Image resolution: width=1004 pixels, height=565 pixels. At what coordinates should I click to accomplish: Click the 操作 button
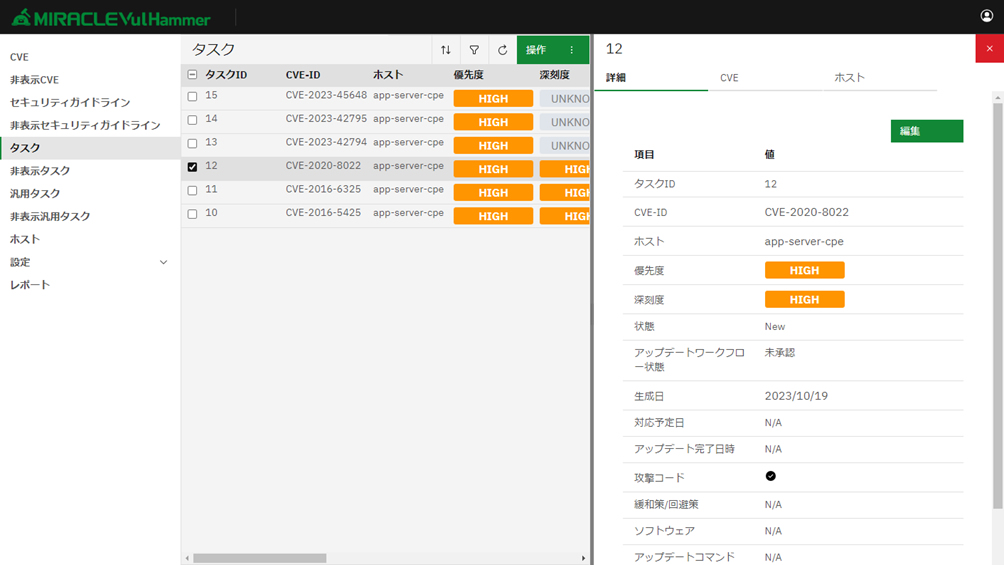pos(536,50)
